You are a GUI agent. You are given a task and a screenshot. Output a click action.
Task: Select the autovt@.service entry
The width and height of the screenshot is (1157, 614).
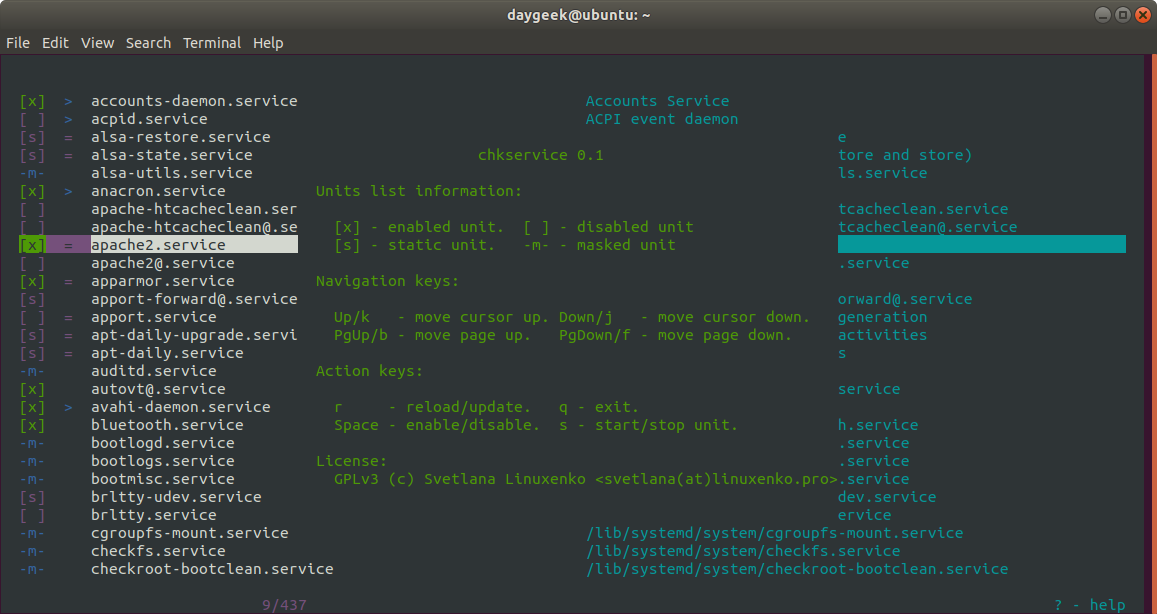coord(157,389)
